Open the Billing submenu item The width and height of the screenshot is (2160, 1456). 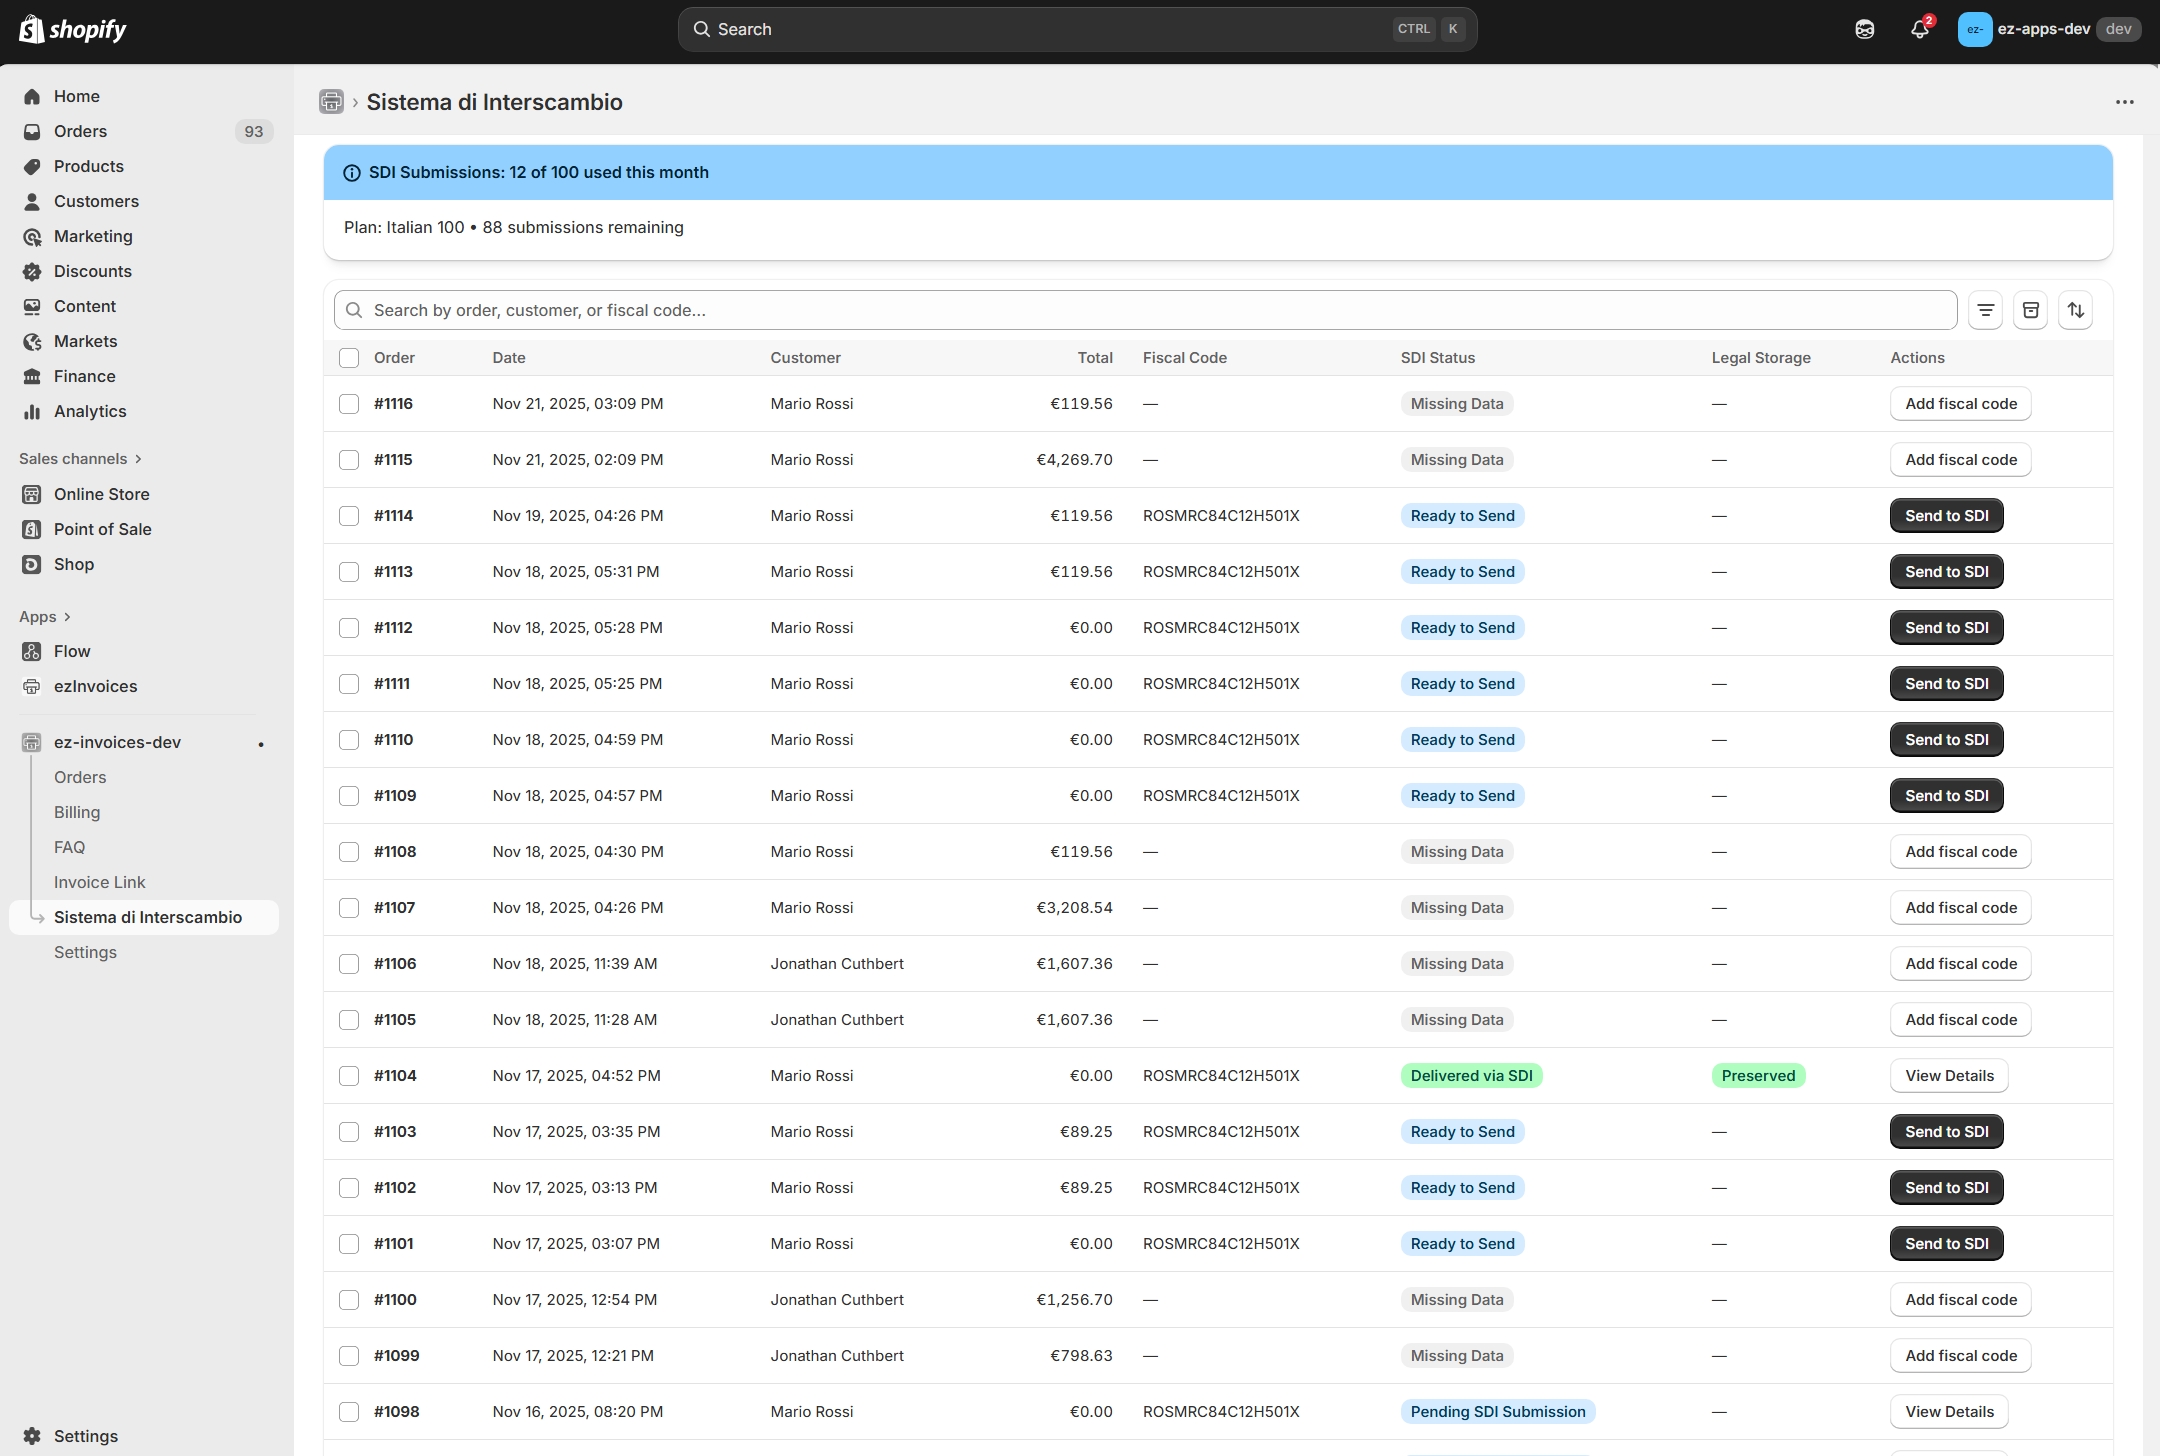[77, 812]
